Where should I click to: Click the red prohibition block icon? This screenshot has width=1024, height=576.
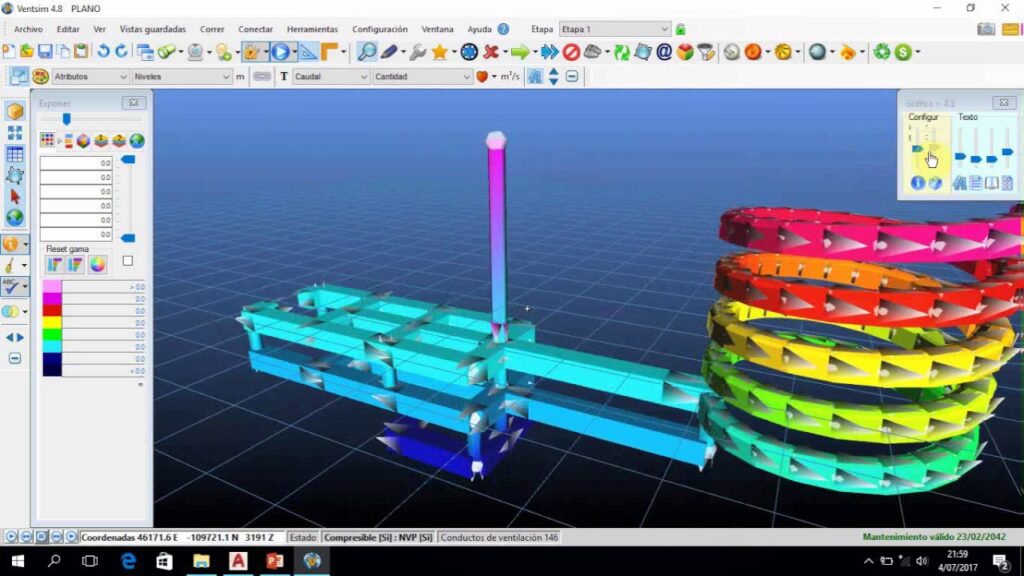(571, 52)
